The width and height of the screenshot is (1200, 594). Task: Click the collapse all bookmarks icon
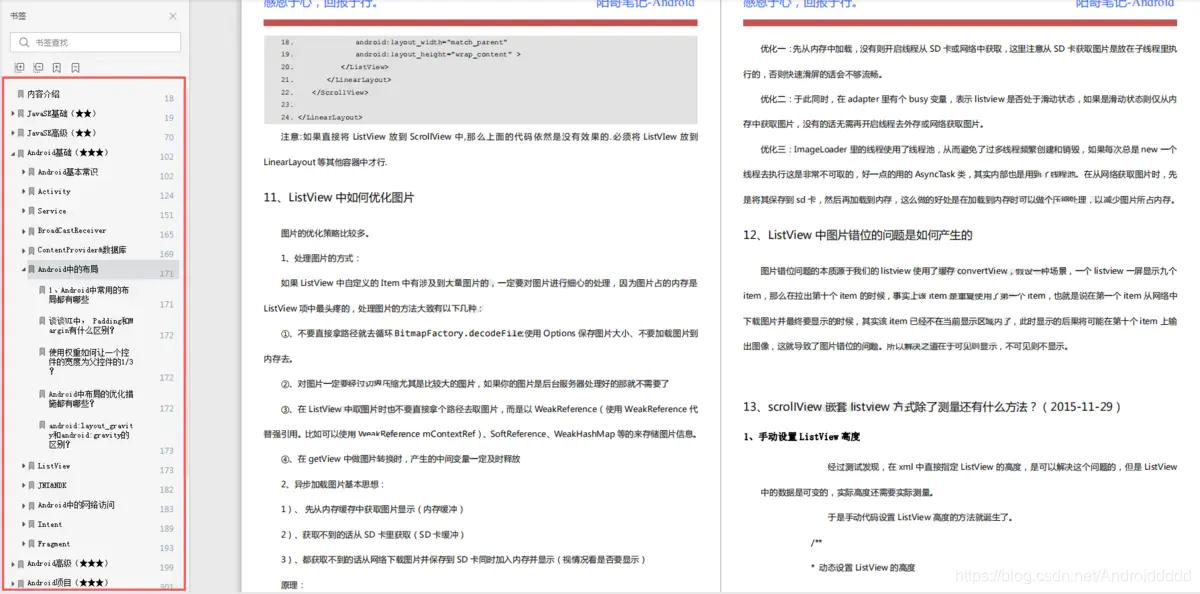click(x=37, y=66)
